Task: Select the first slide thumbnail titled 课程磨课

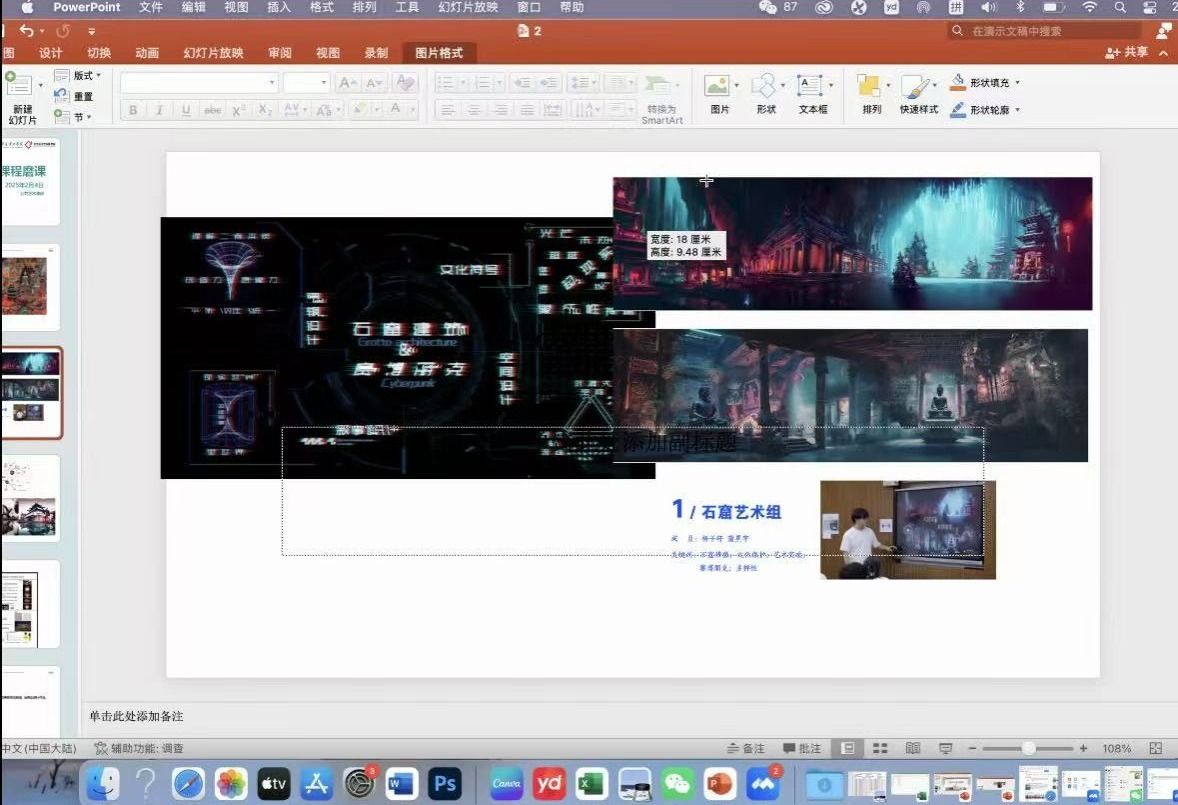Action: (30, 180)
